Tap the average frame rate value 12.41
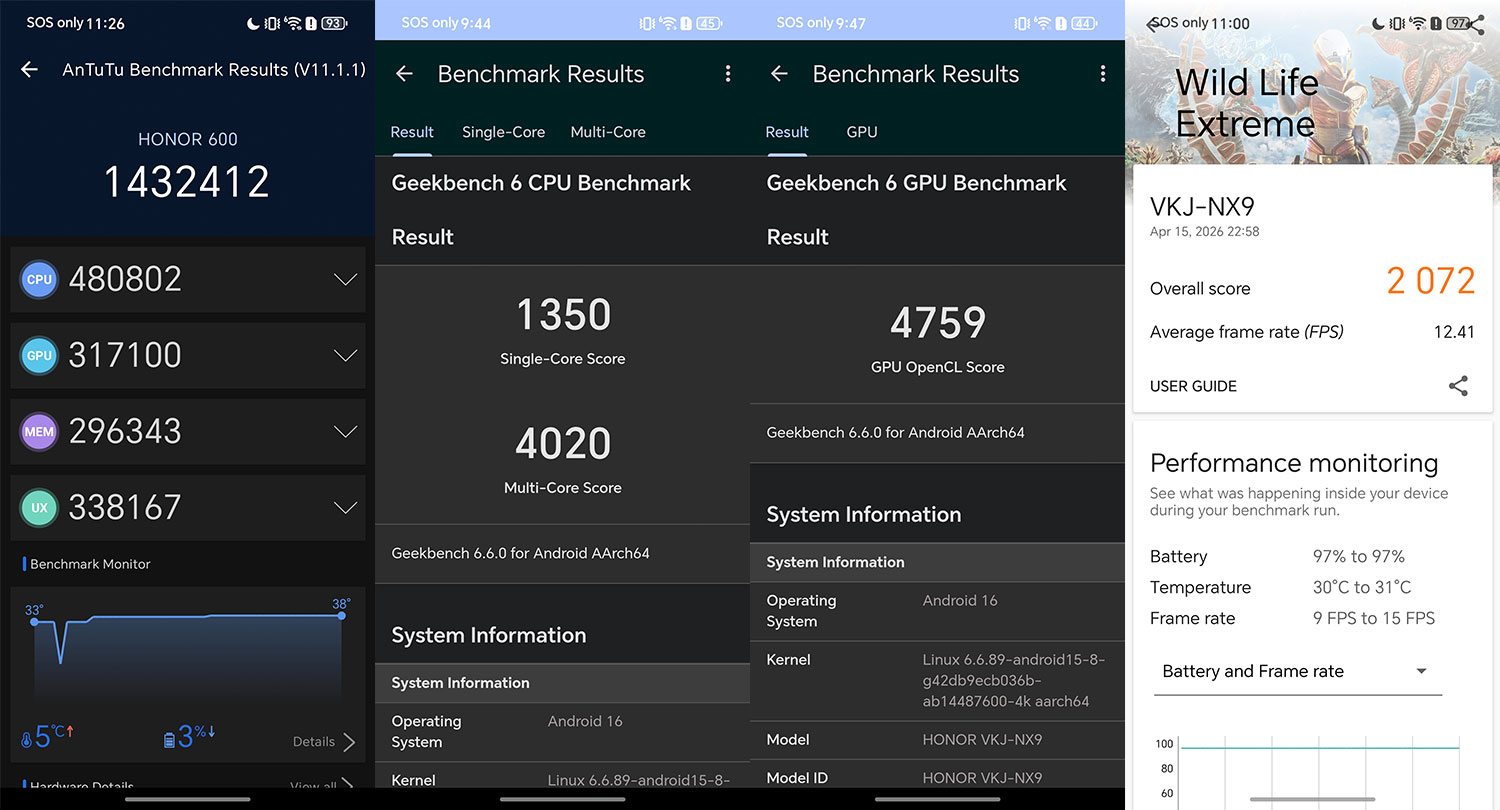This screenshot has width=1500, height=810. pos(1454,332)
